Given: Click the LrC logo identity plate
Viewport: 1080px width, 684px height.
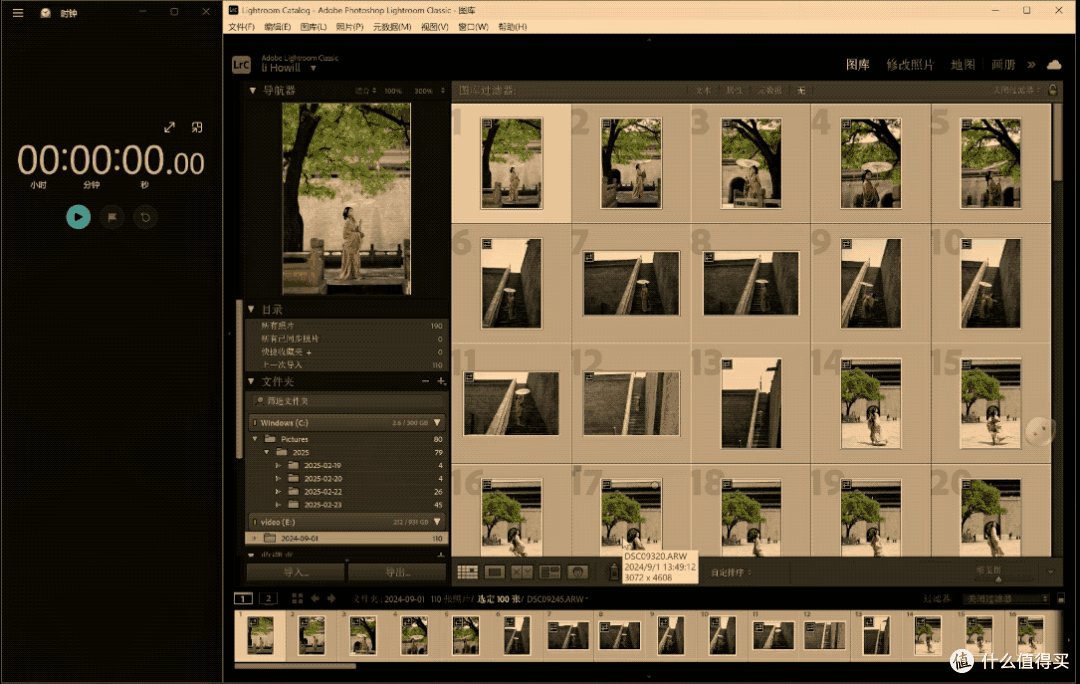Looking at the screenshot, I should (241, 65).
